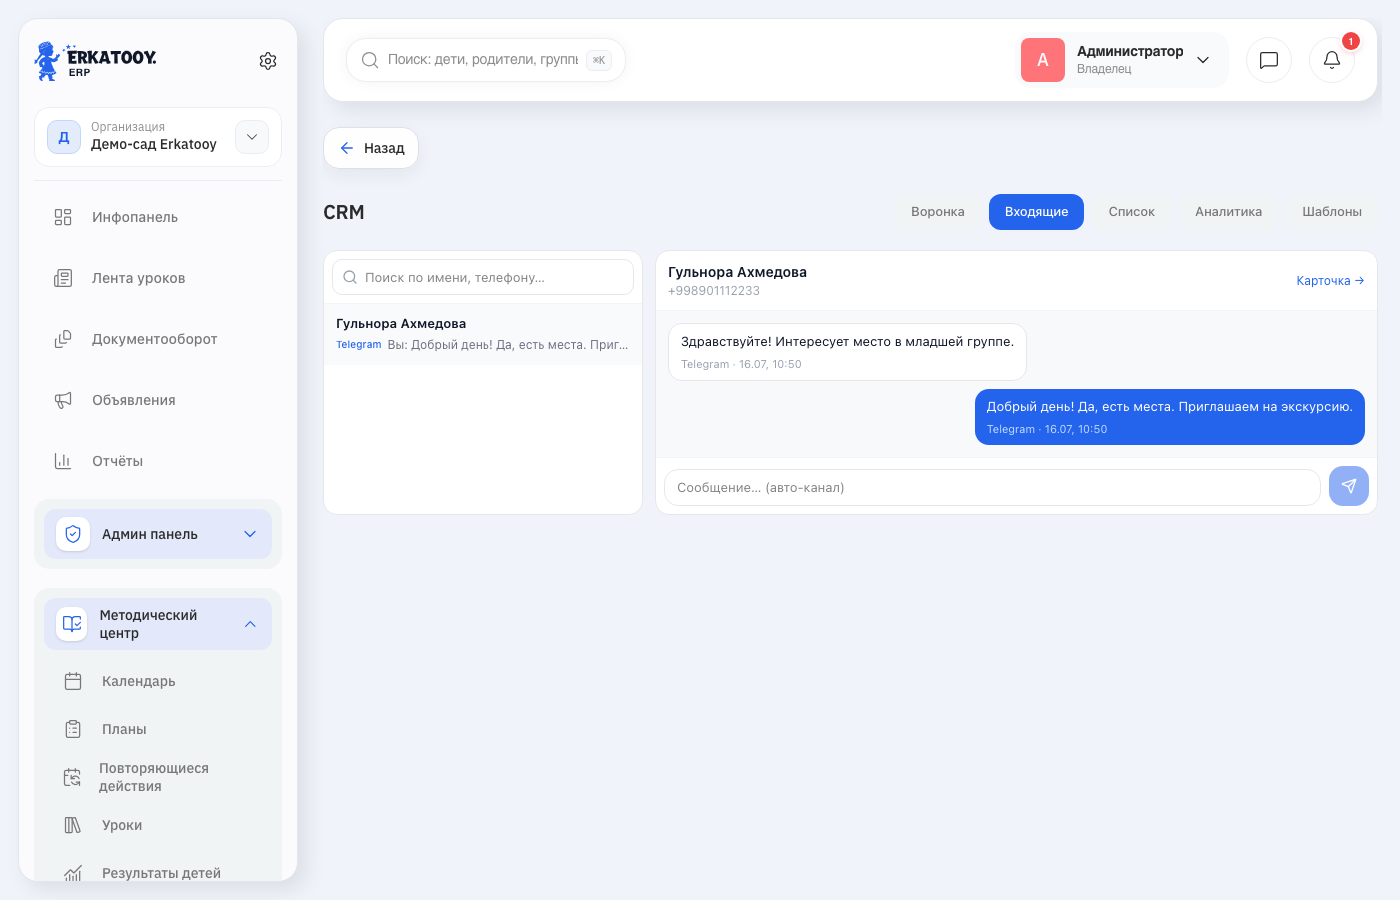Click the CRM page heading
The height and width of the screenshot is (900, 1400).
344,212
